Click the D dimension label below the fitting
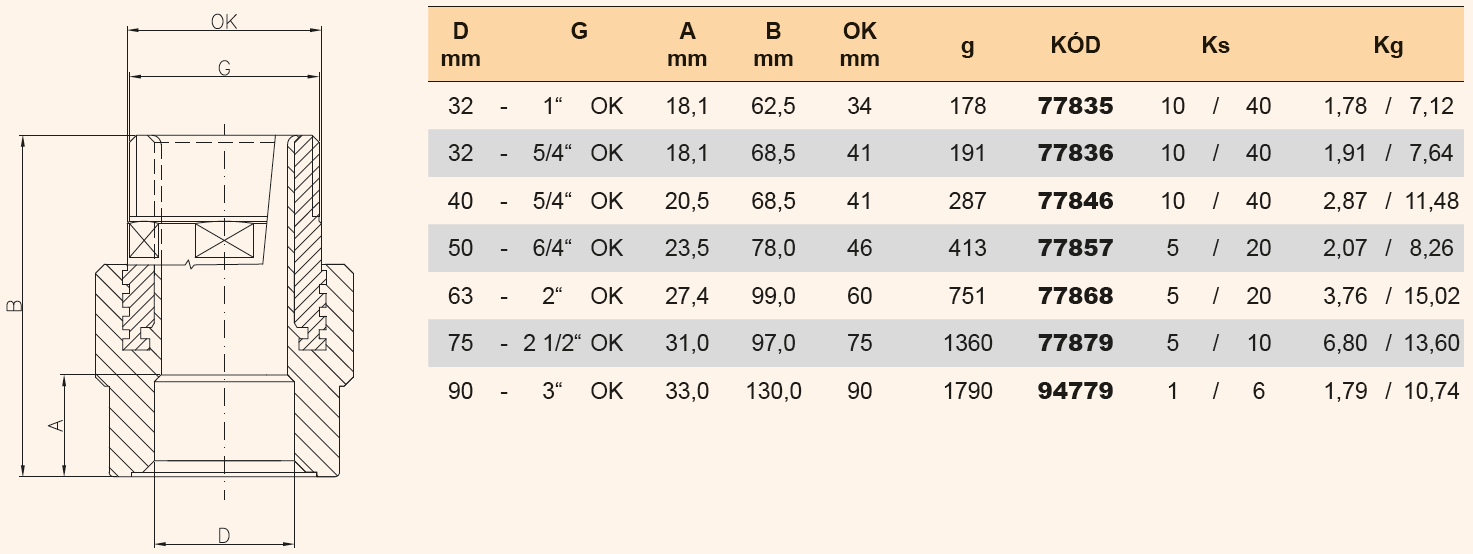The height and width of the screenshot is (554, 1473). (224, 536)
